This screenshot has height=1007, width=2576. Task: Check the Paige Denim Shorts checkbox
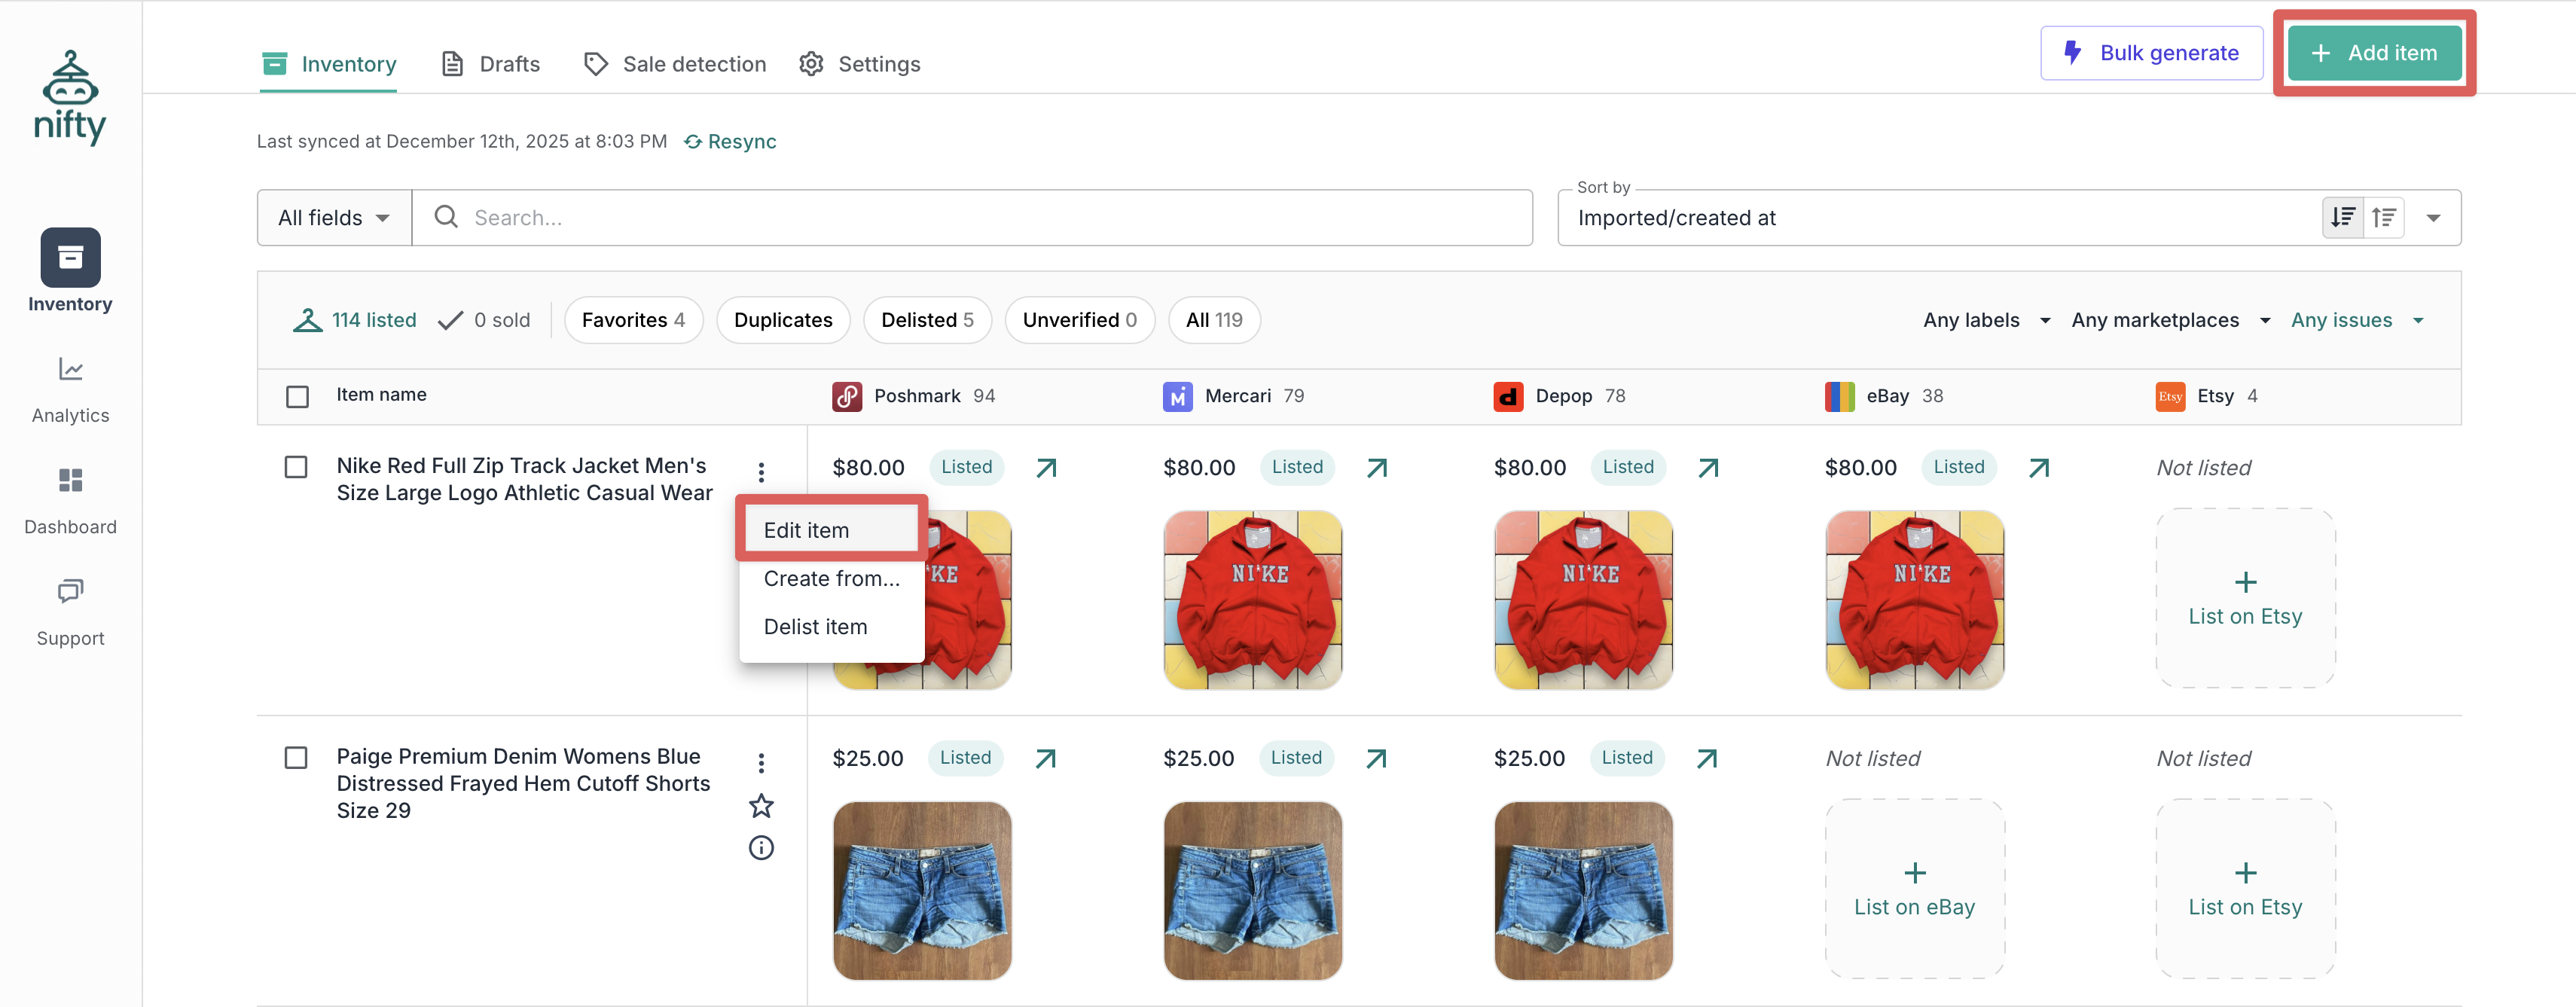tap(296, 757)
